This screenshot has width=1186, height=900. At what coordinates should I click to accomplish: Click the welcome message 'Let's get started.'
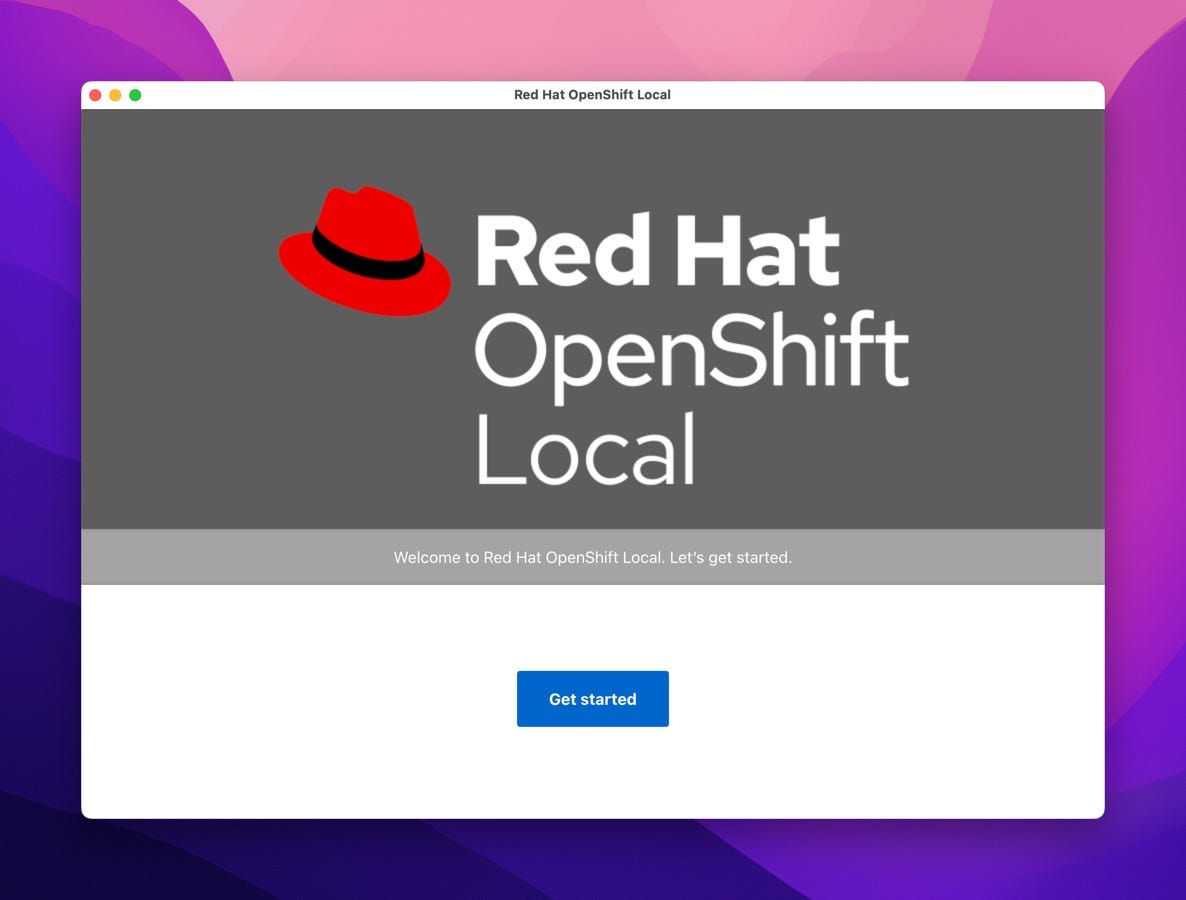click(x=731, y=557)
